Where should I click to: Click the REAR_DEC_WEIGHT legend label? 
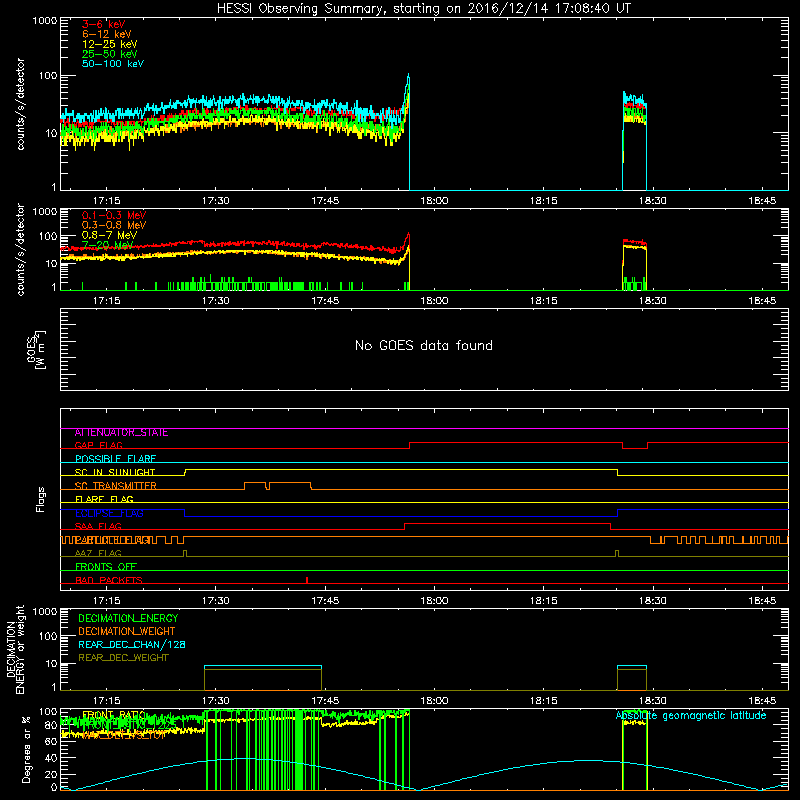[123, 658]
